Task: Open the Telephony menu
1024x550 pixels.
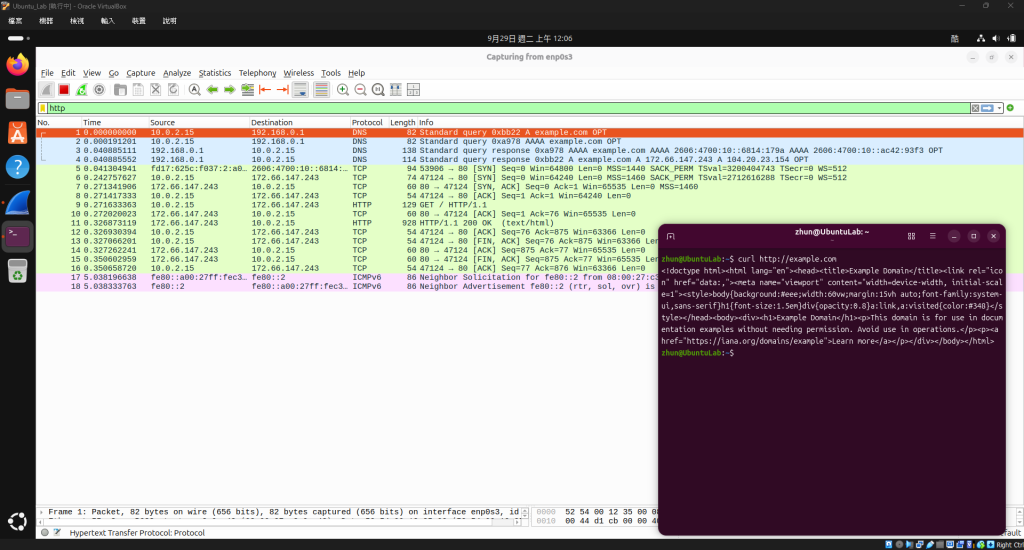Action: coord(257,73)
